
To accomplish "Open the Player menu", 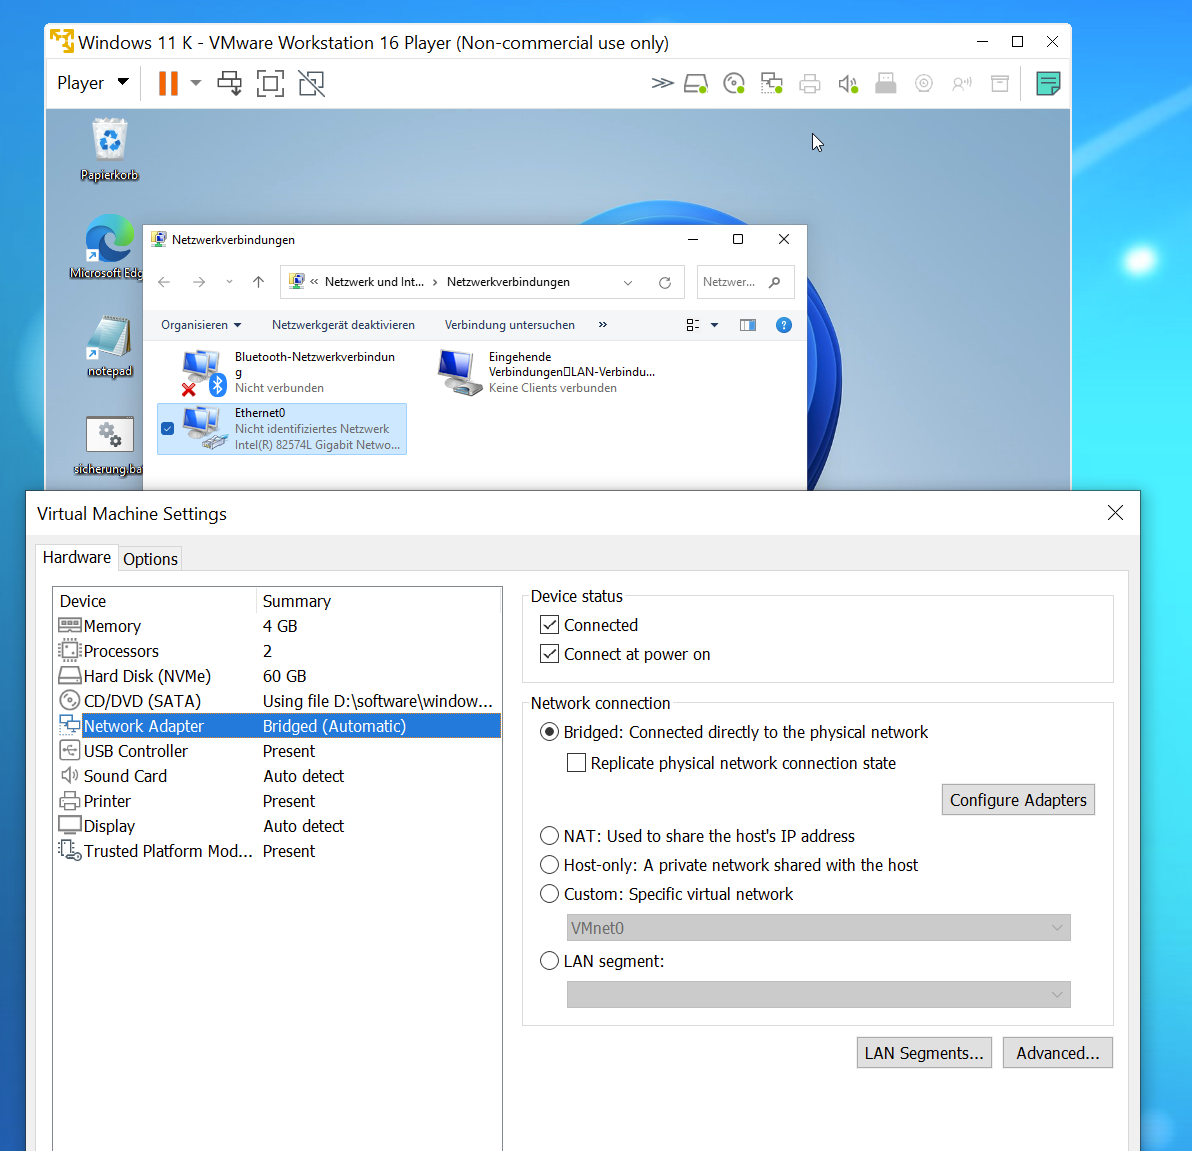I will coord(93,83).
